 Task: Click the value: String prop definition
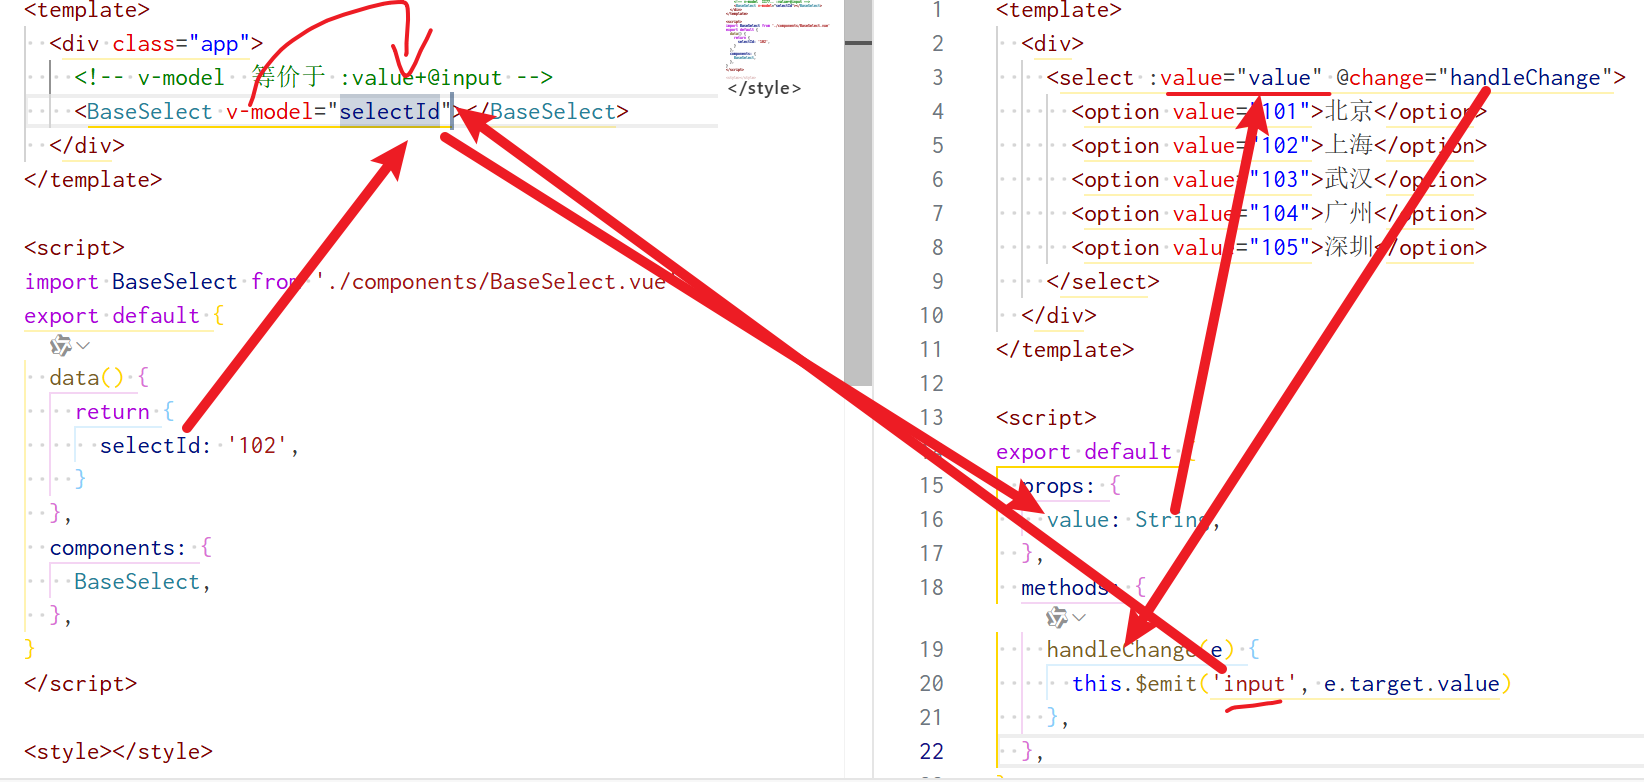pyautogui.click(x=1128, y=519)
